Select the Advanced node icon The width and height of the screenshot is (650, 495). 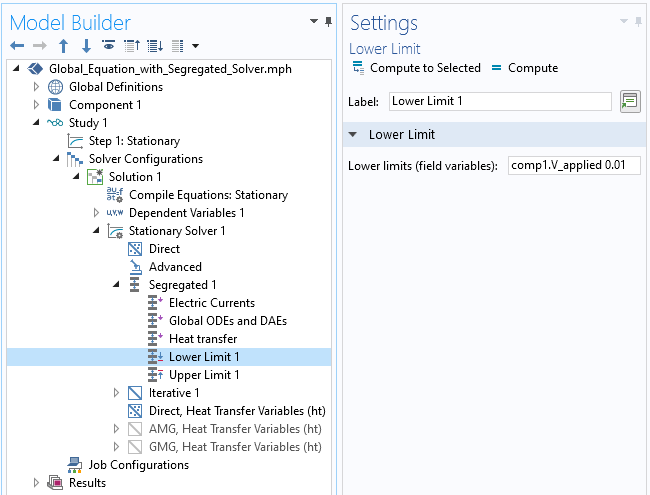[135, 267]
